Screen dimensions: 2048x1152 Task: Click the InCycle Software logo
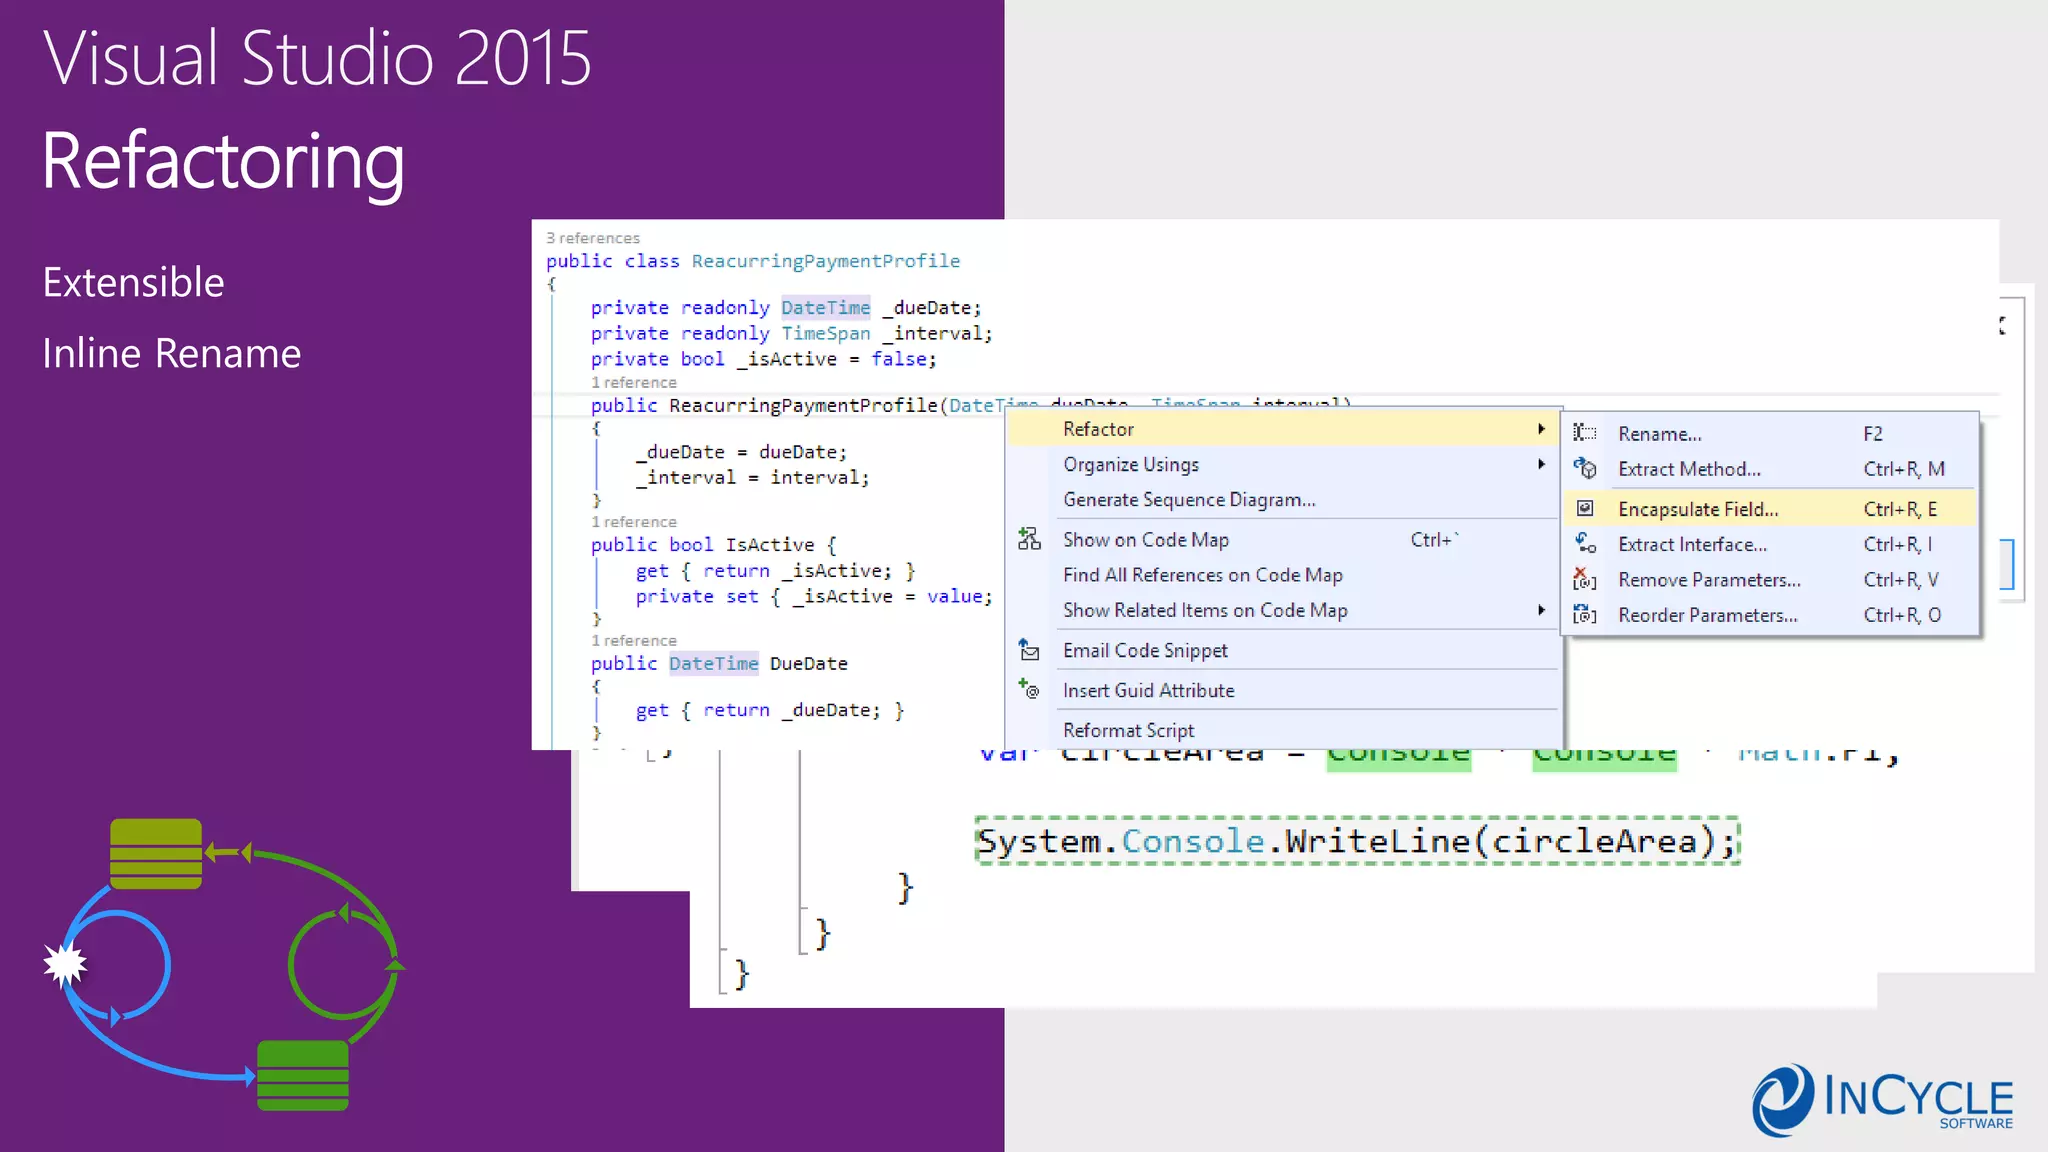coord(1882,1099)
